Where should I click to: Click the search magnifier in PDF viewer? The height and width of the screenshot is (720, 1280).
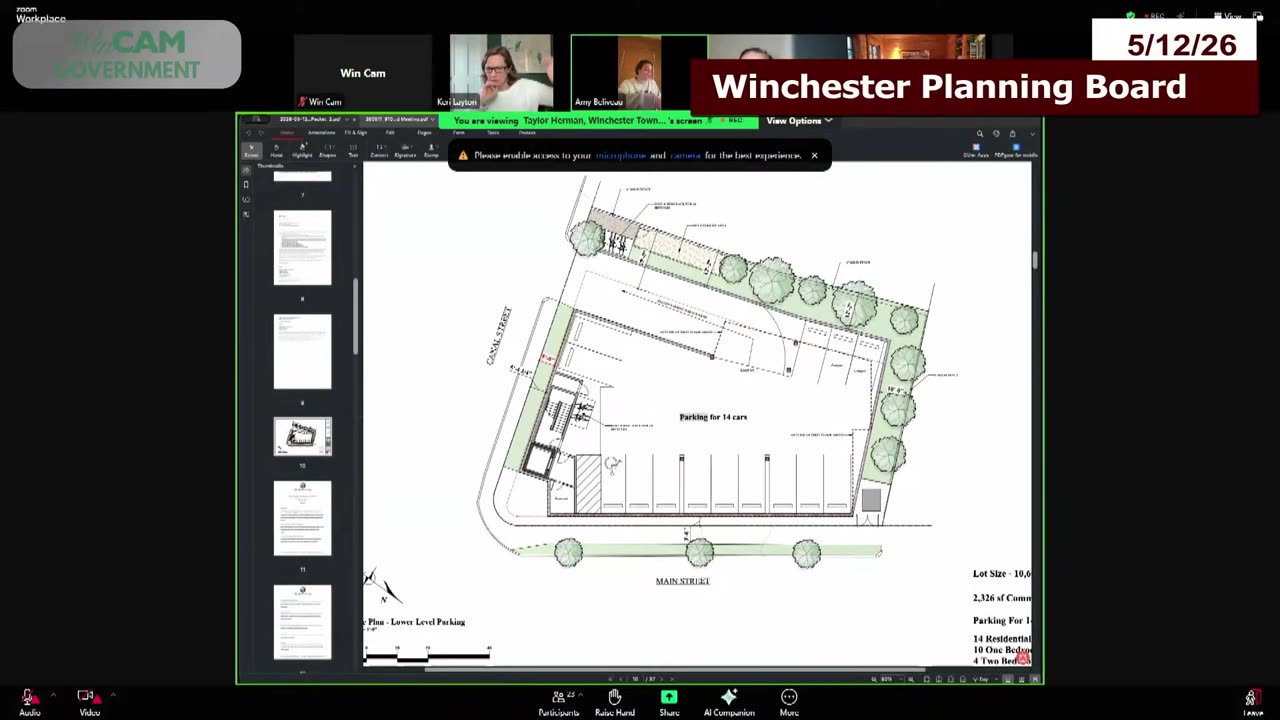point(980,133)
